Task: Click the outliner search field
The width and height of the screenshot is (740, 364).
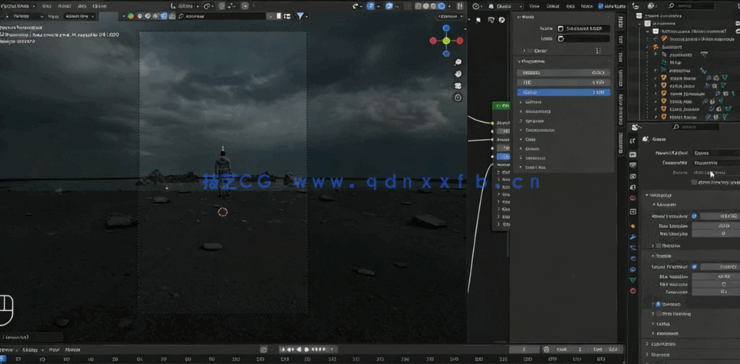Action: [x=691, y=6]
